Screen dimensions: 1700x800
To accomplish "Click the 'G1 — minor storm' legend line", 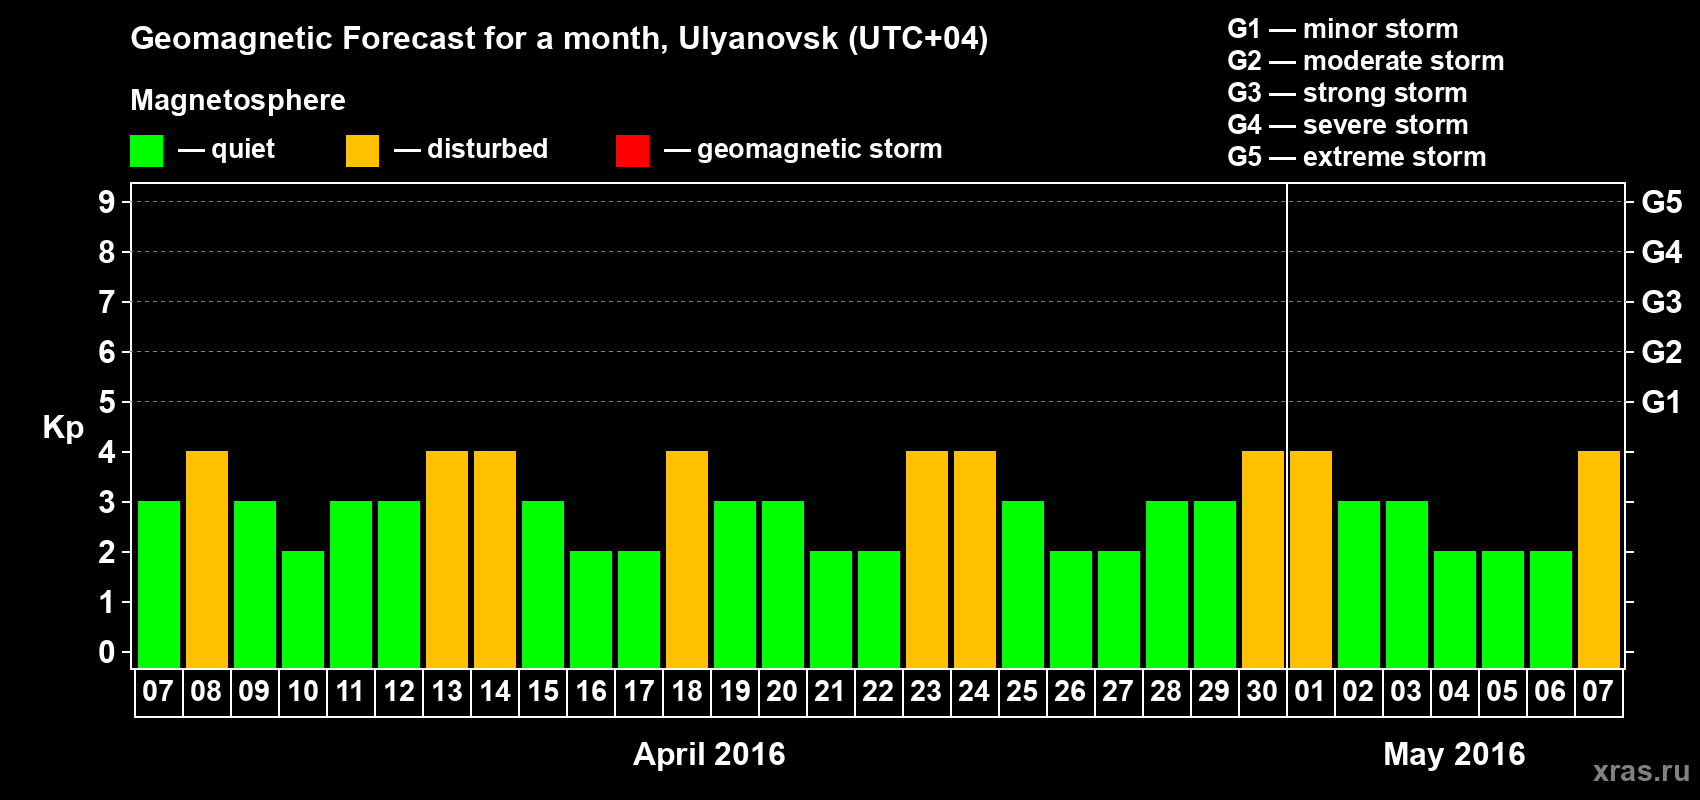I will pos(1342,29).
